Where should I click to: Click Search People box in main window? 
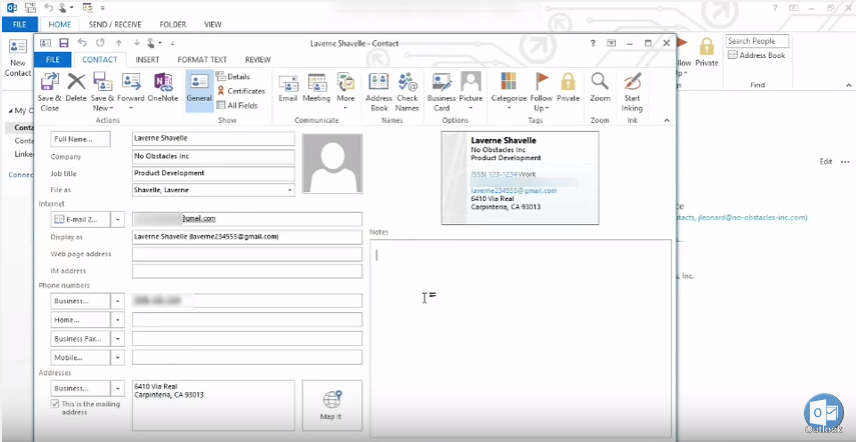[758, 41]
